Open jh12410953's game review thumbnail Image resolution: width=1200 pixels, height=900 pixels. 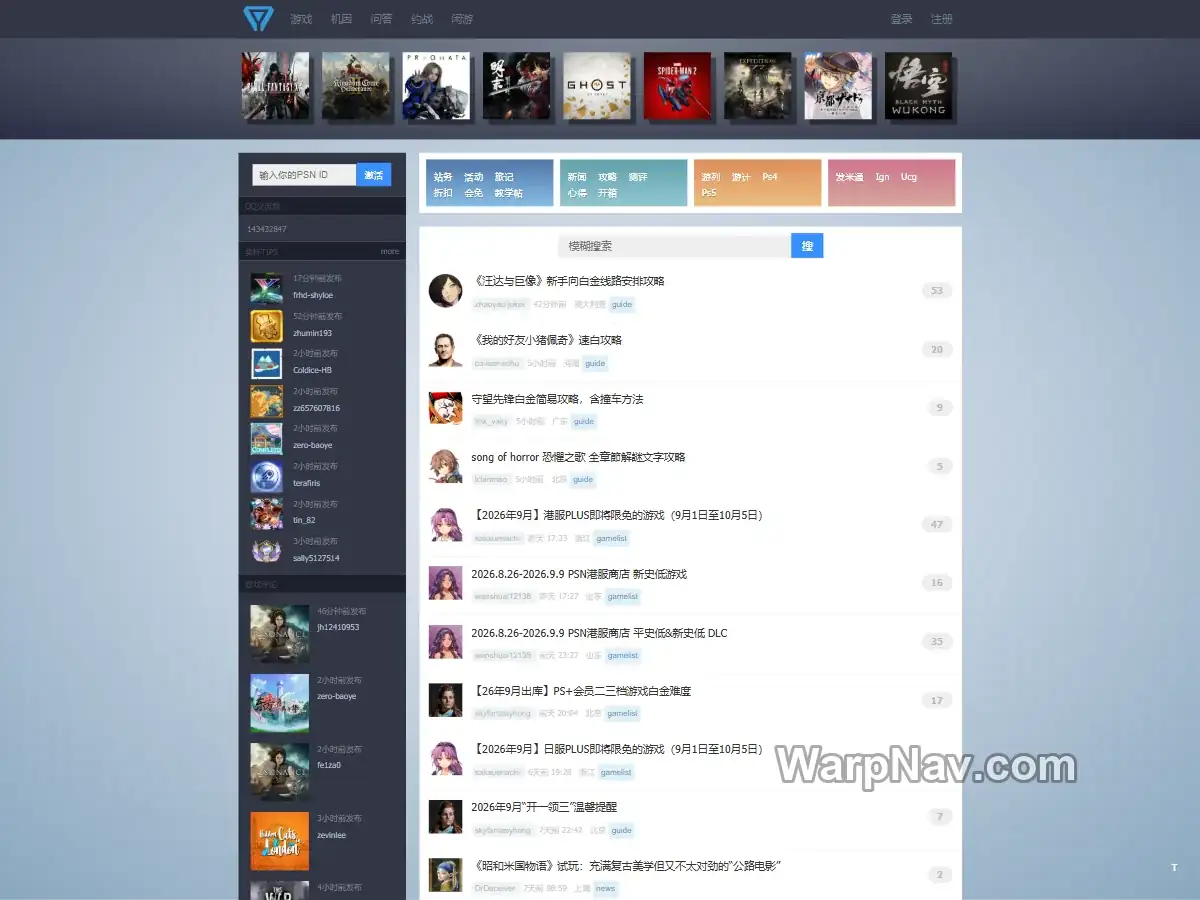point(279,633)
